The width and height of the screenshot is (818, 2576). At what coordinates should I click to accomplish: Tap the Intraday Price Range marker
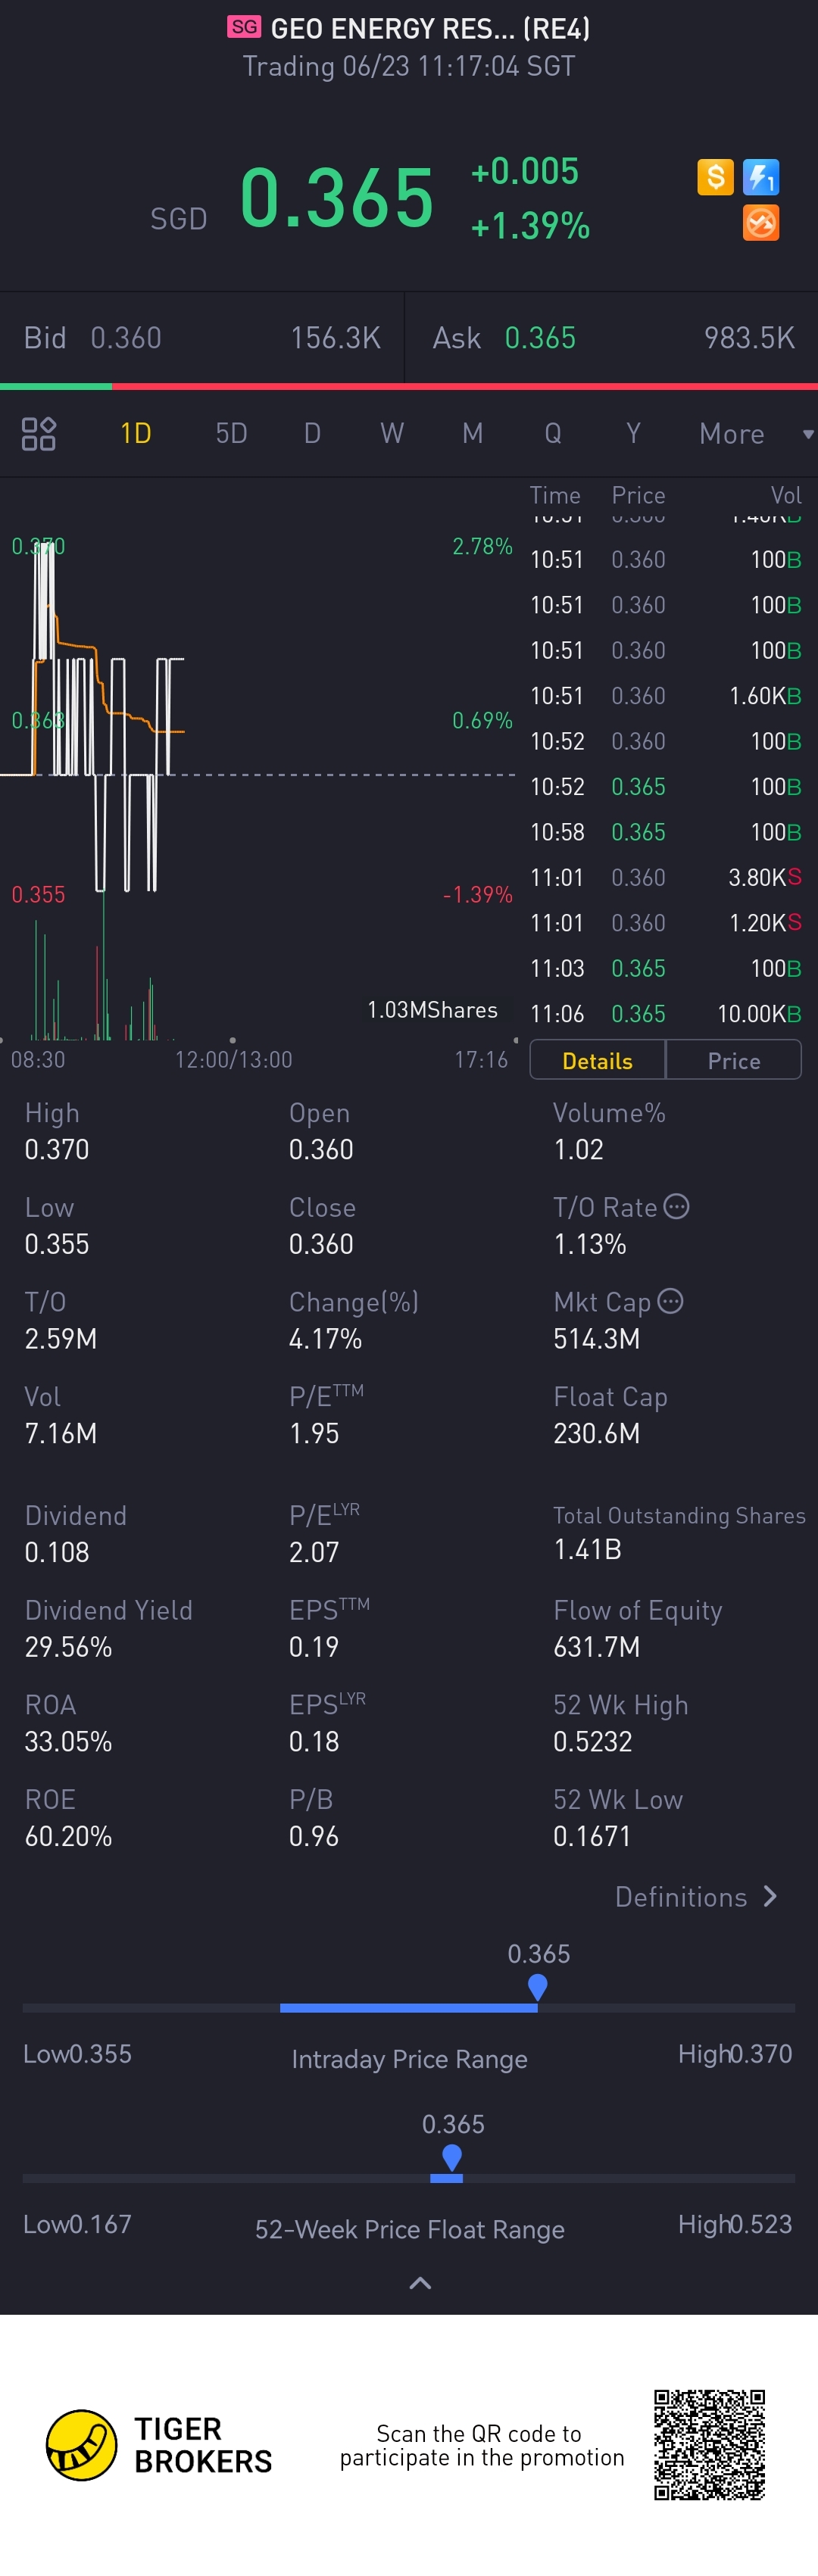click(x=538, y=1985)
